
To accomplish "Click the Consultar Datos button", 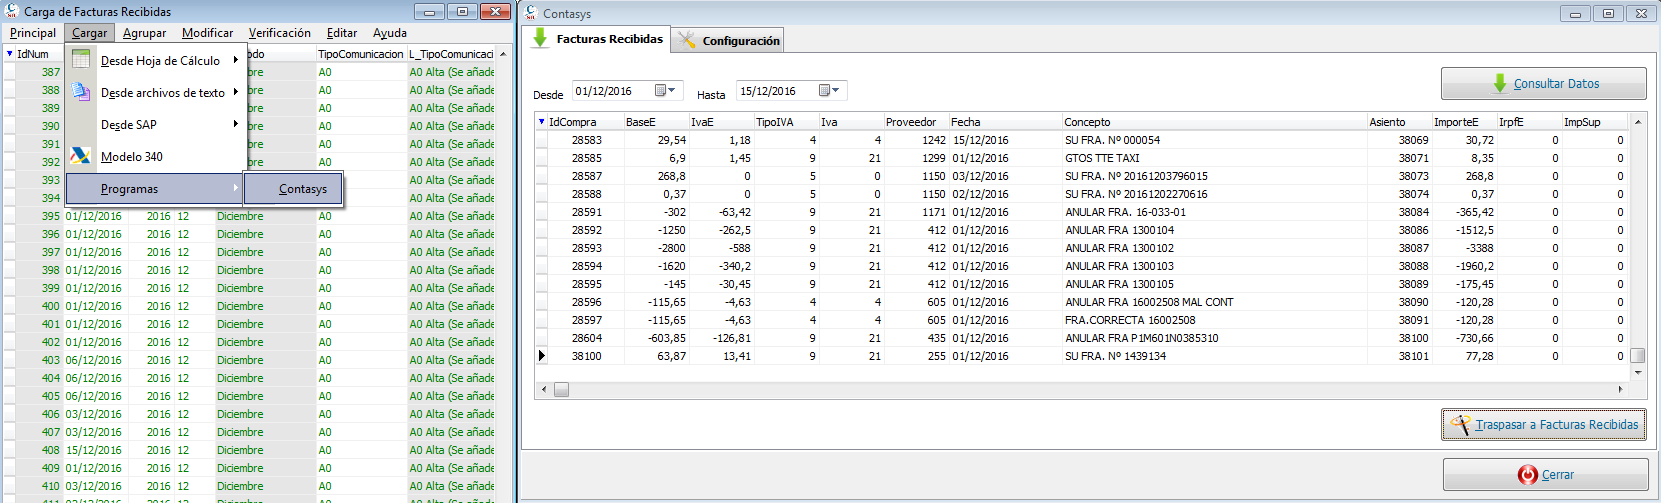I will tap(1544, 83).
